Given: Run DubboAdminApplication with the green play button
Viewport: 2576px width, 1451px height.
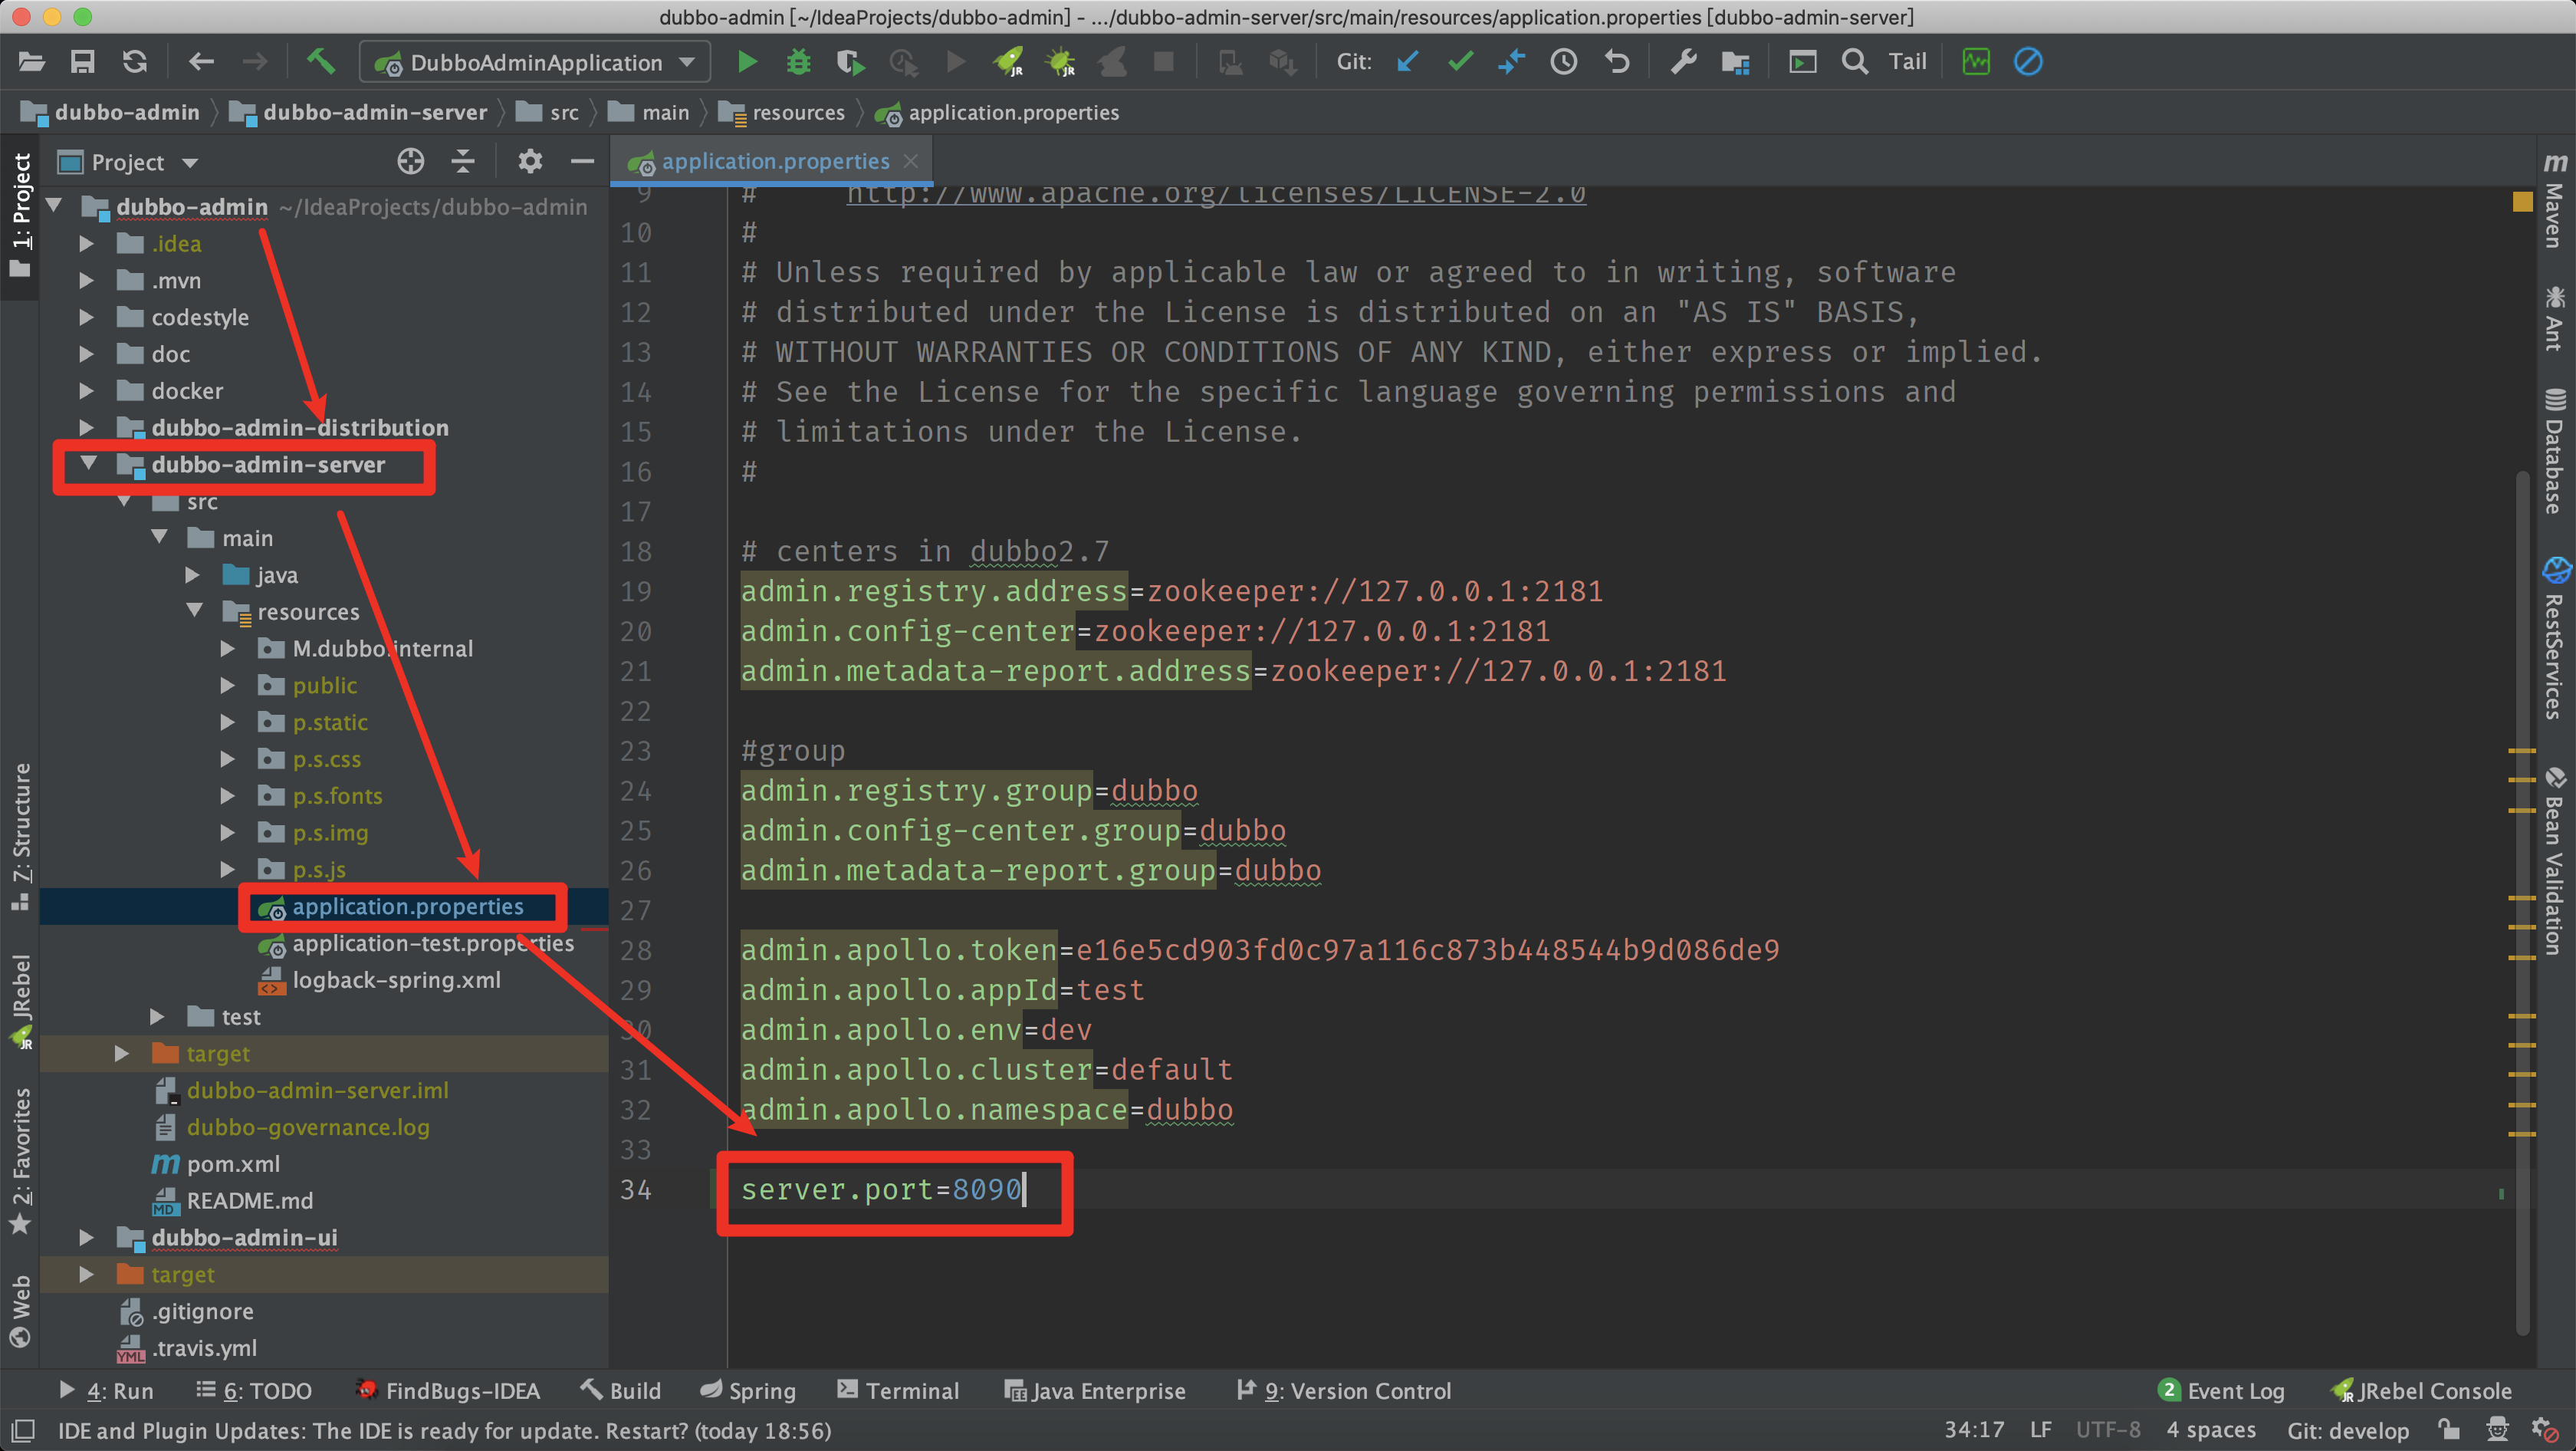Looking at the screenshot, I should click(746, 62).
